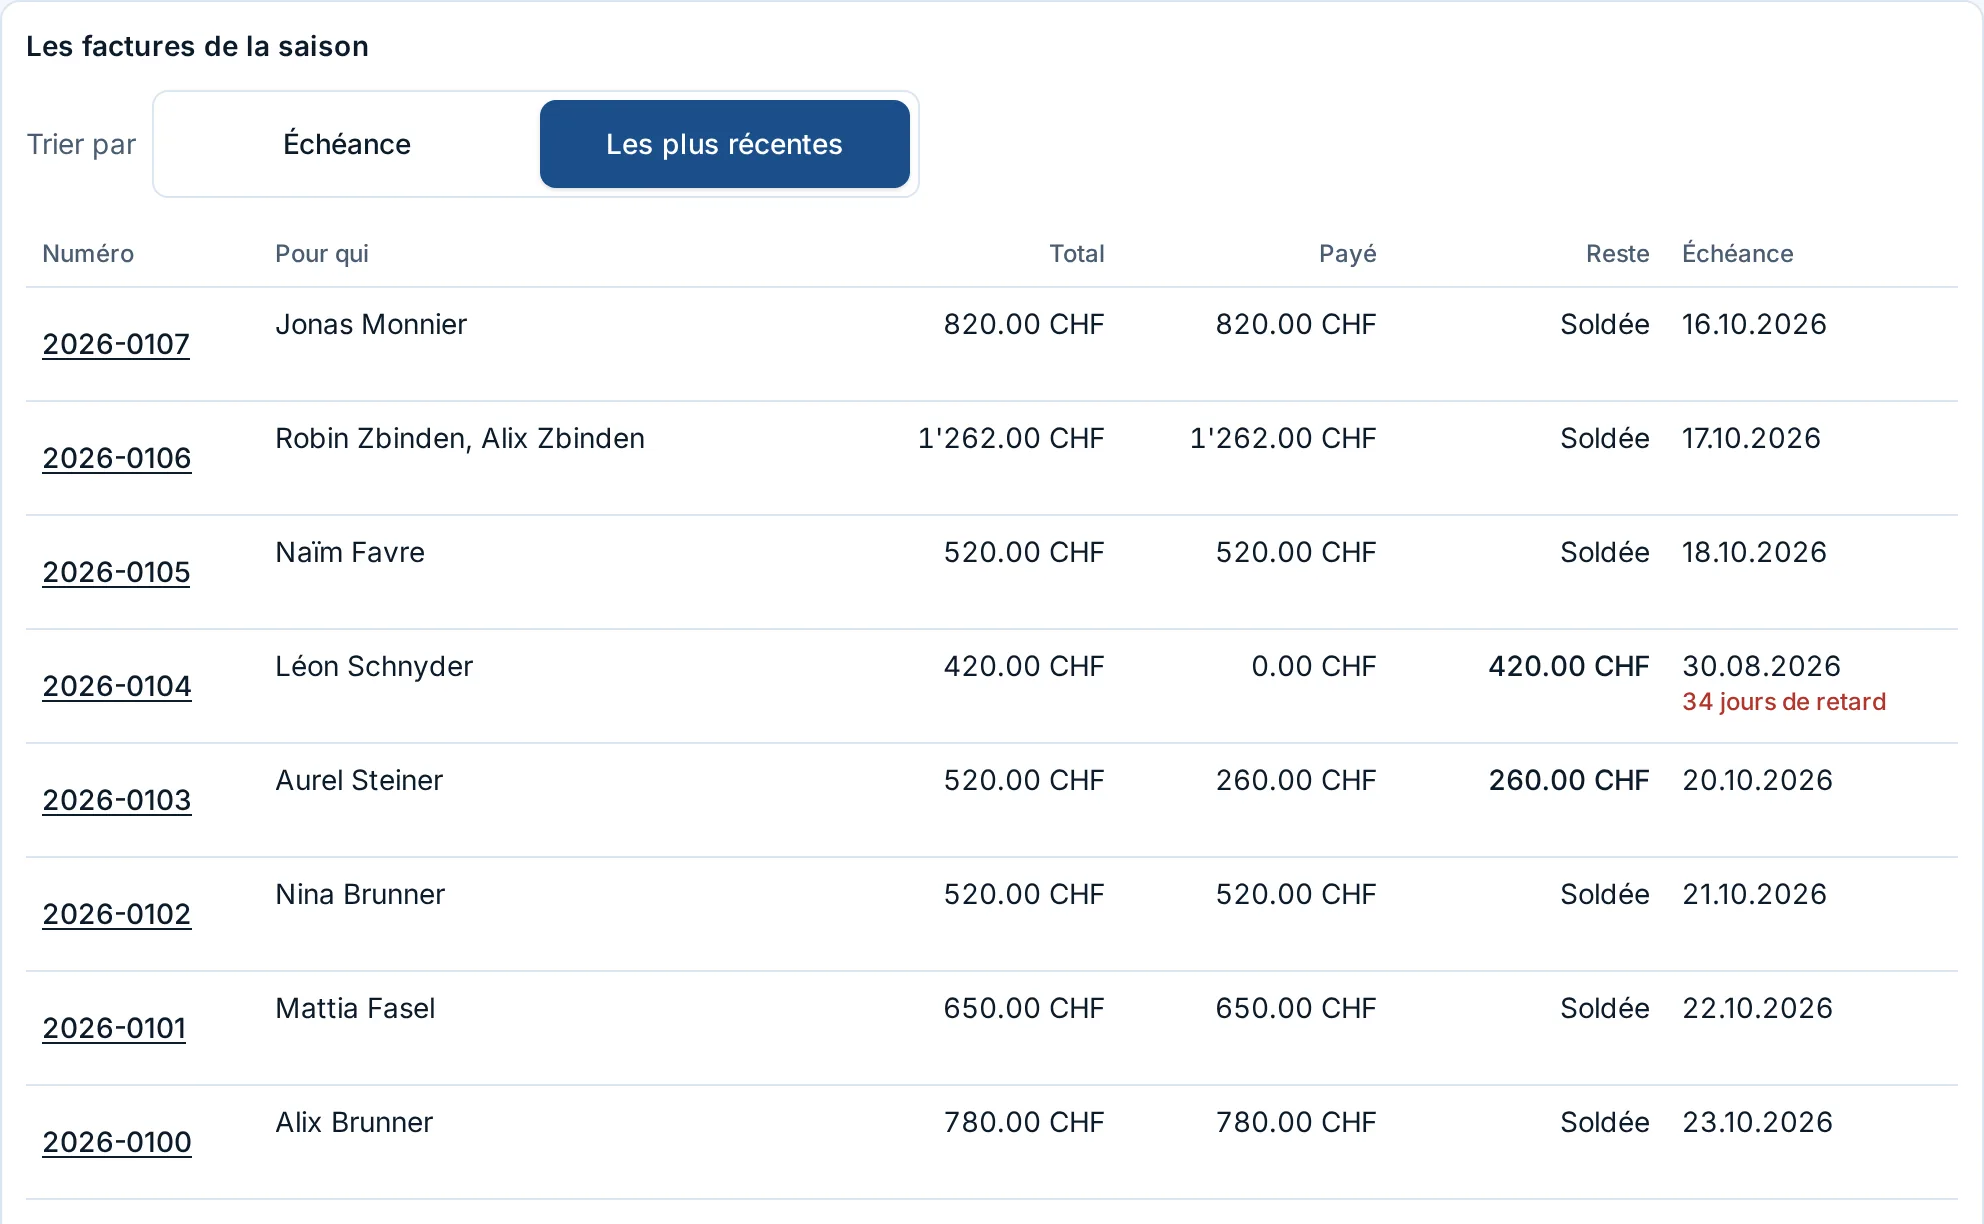This screenshot has height=1224, width=1984.
Task: Click the 'Les factures de la saison' heading
Action: tap(197, 46)
